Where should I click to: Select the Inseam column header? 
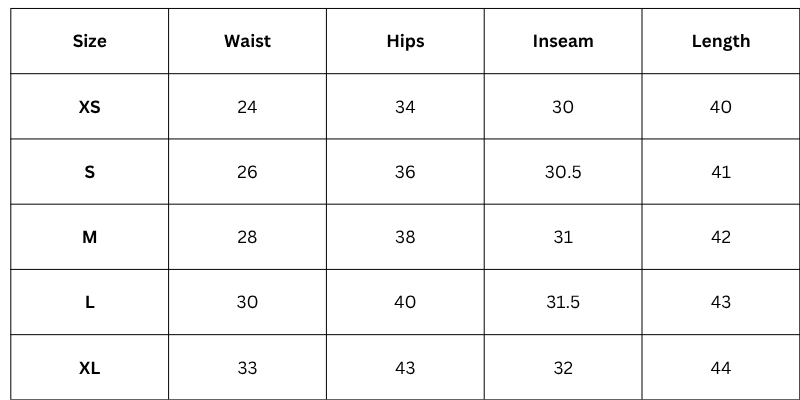(x=563, y=41)
